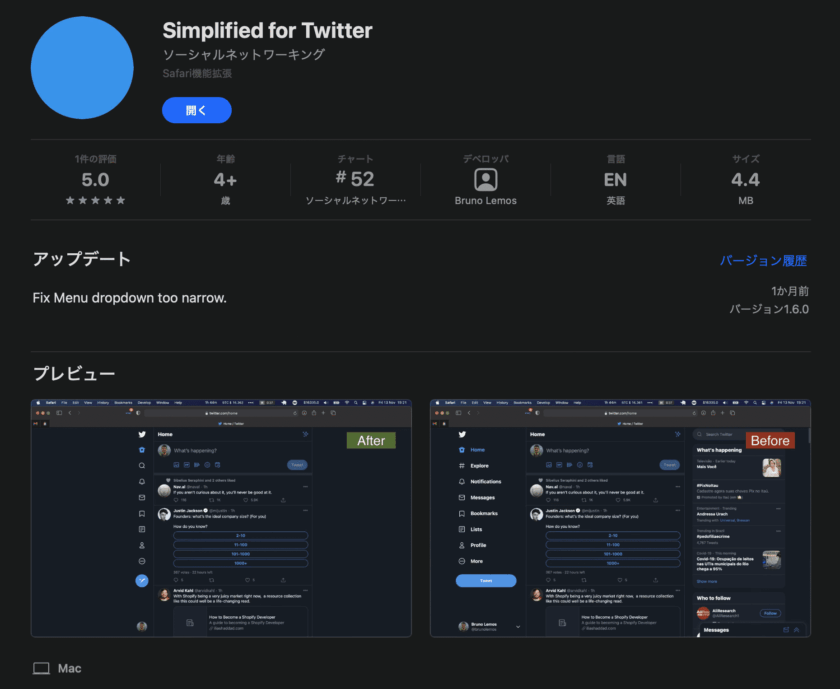Open developer Bruno Lemos' name link
The width and height of the screenshot is (840, 689).
click(486, 200)
